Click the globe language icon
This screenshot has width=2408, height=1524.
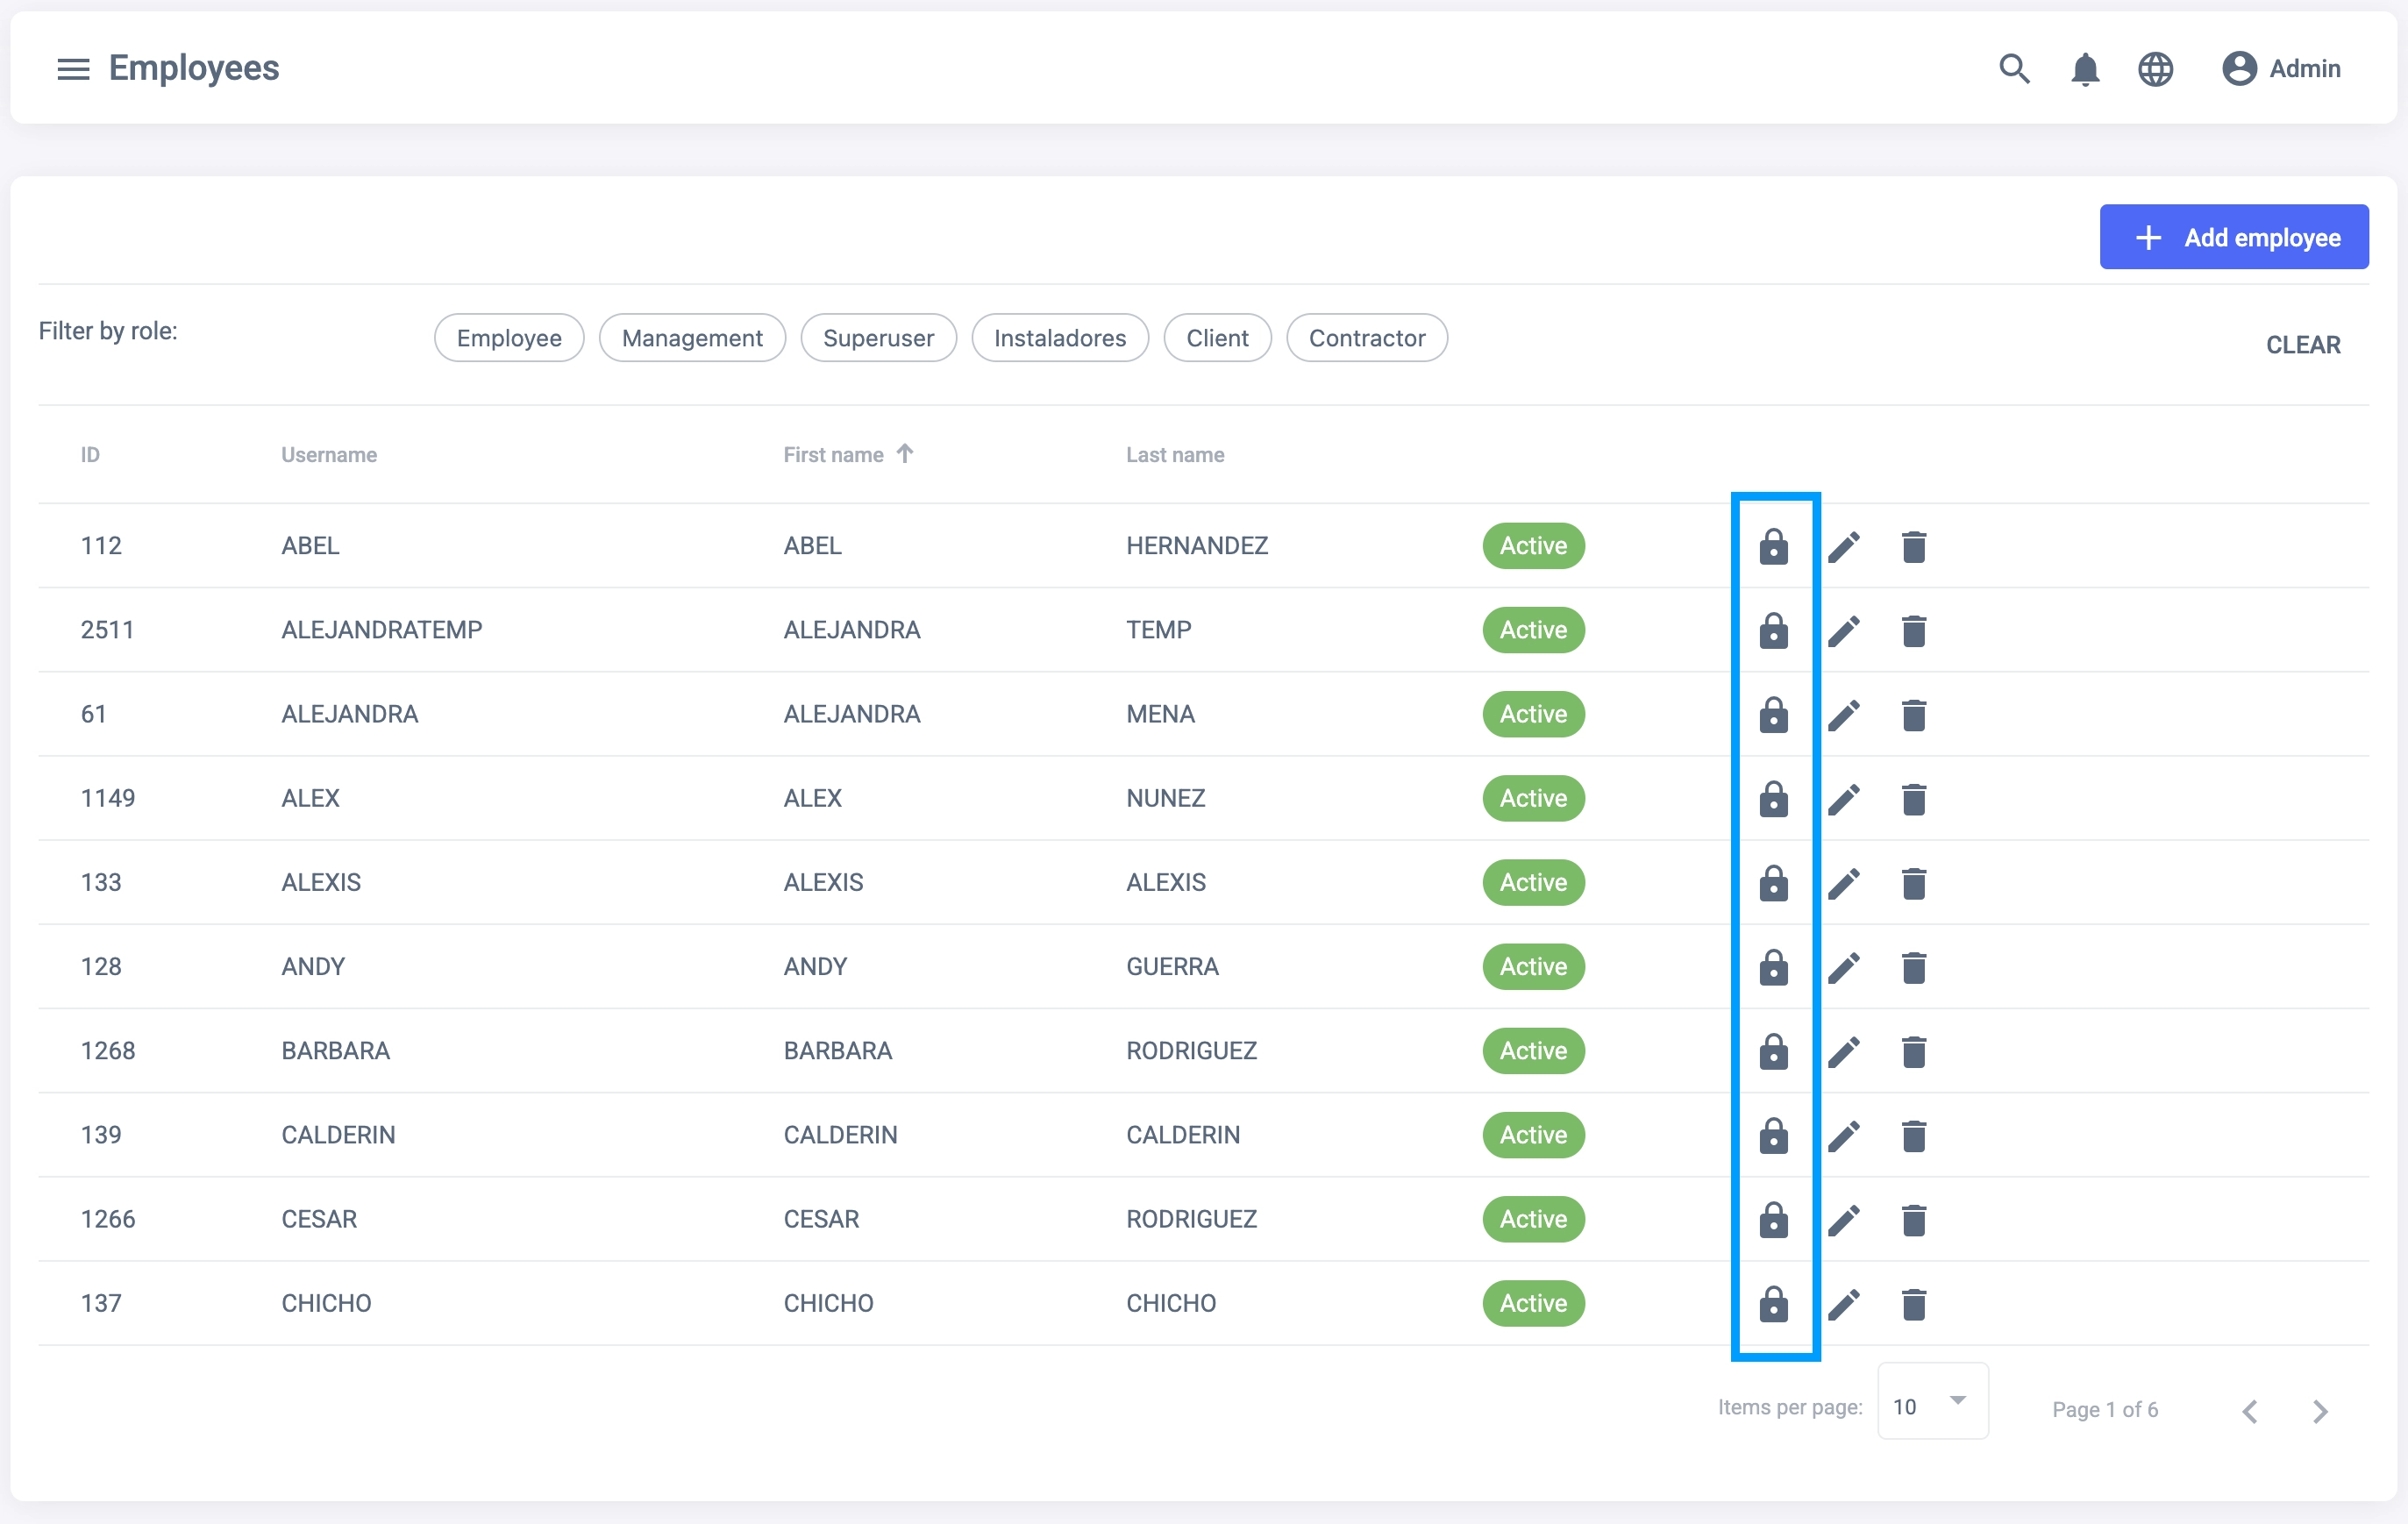coord(2155,69)
